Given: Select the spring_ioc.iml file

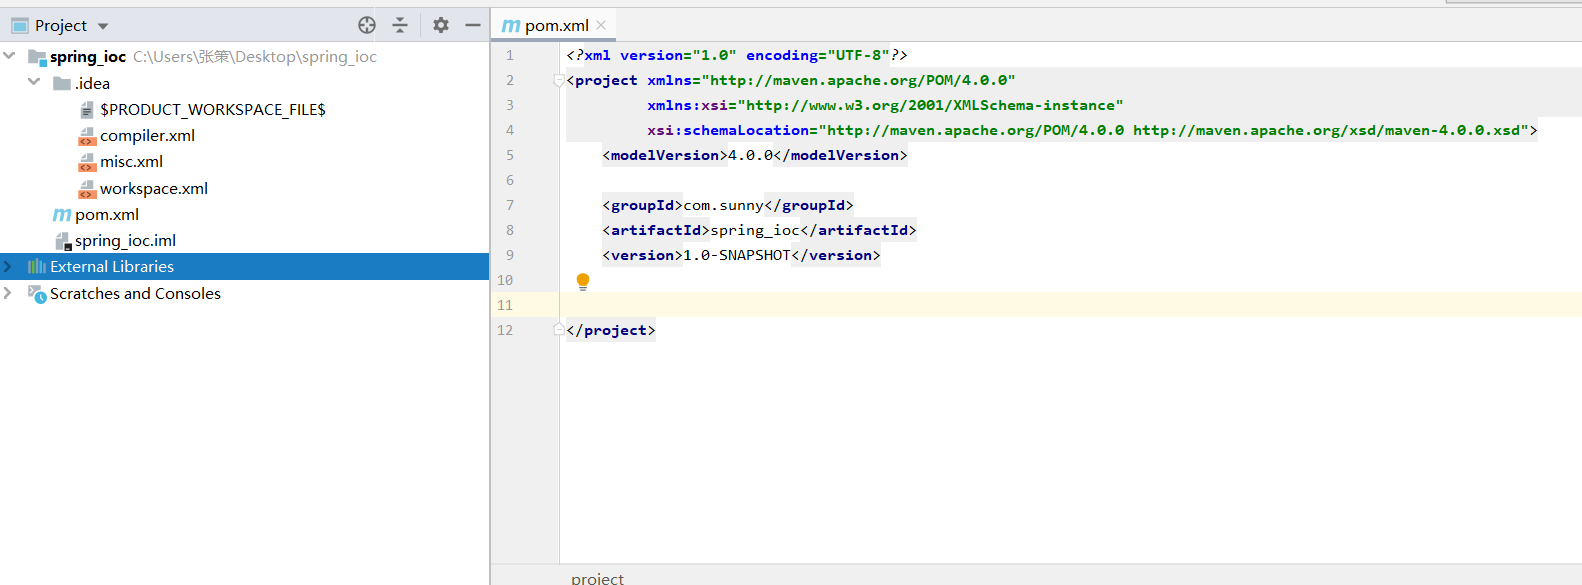Looking at the screenshot, I should pos(125,241).
